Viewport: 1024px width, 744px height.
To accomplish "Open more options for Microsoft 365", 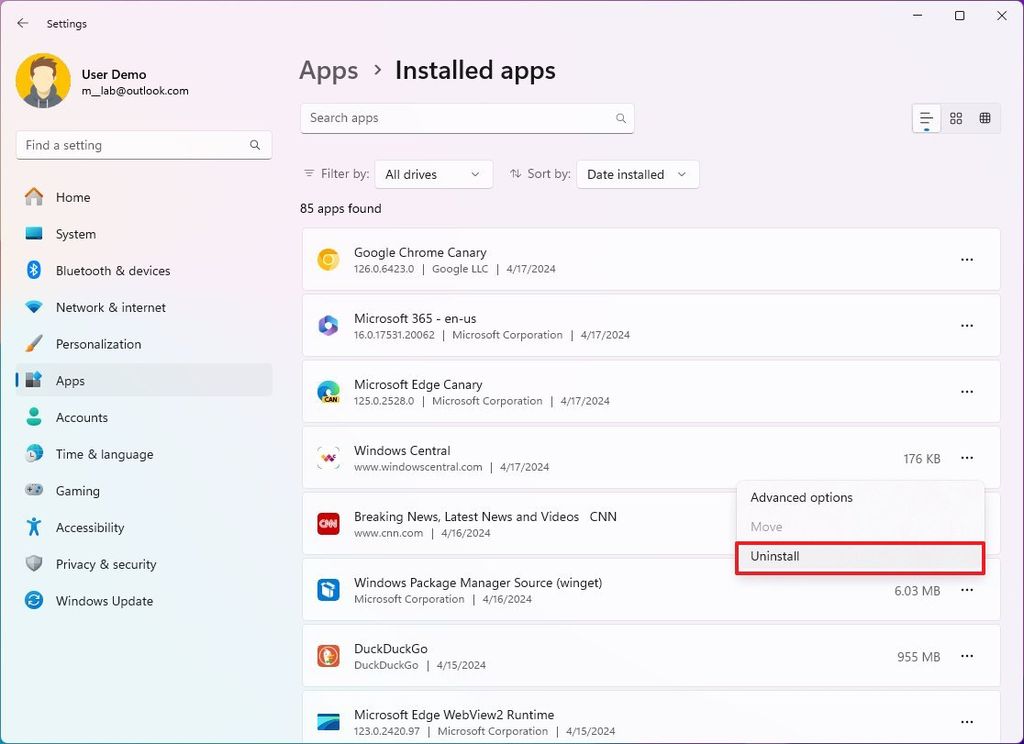I will [967, 325].
